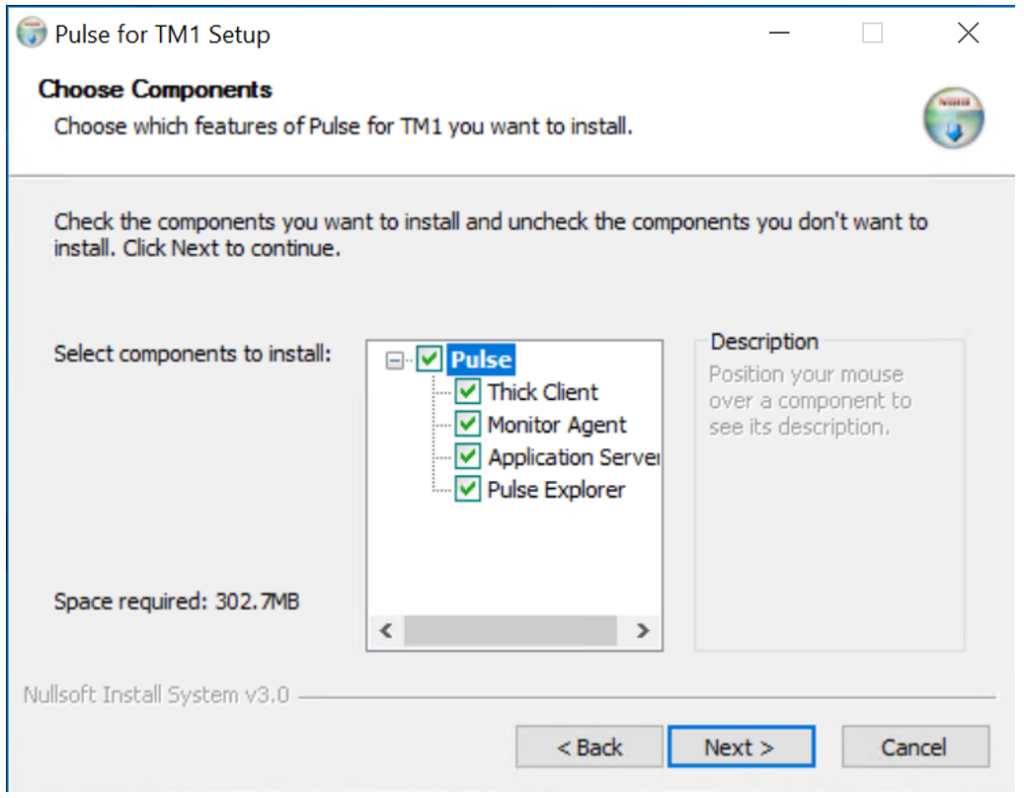
Task: Select the Monitor Agent component label
Action: click(x=557, y=424)
